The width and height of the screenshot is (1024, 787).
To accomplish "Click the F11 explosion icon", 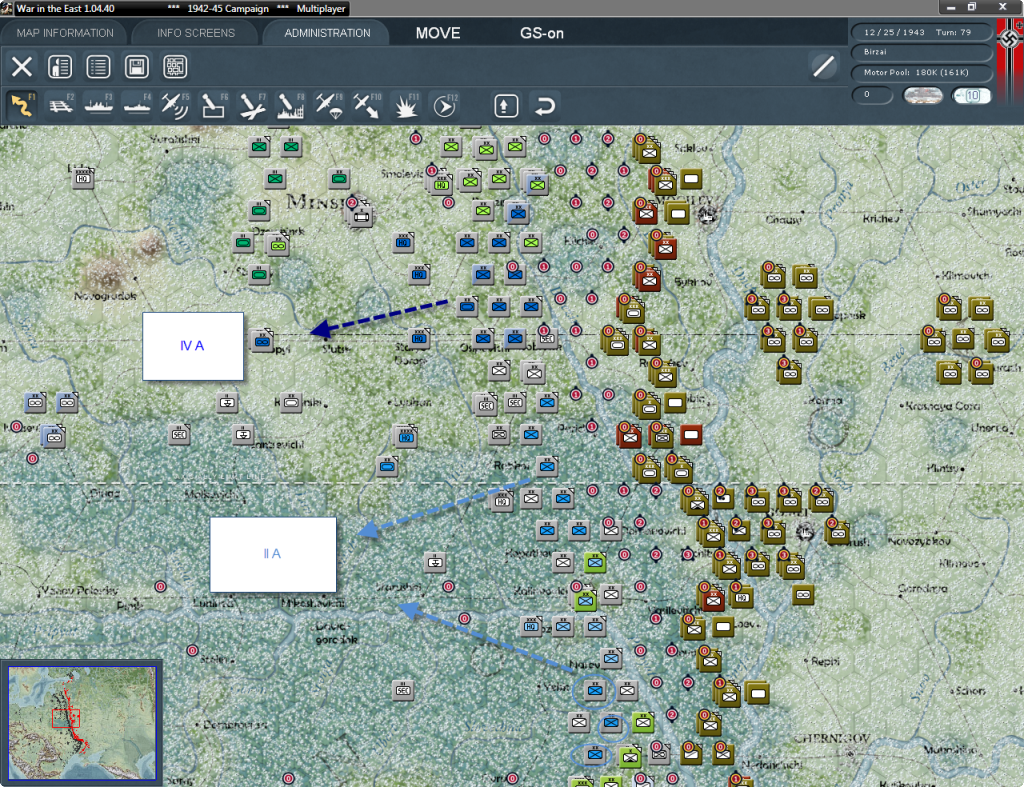I will coord(406,105).
